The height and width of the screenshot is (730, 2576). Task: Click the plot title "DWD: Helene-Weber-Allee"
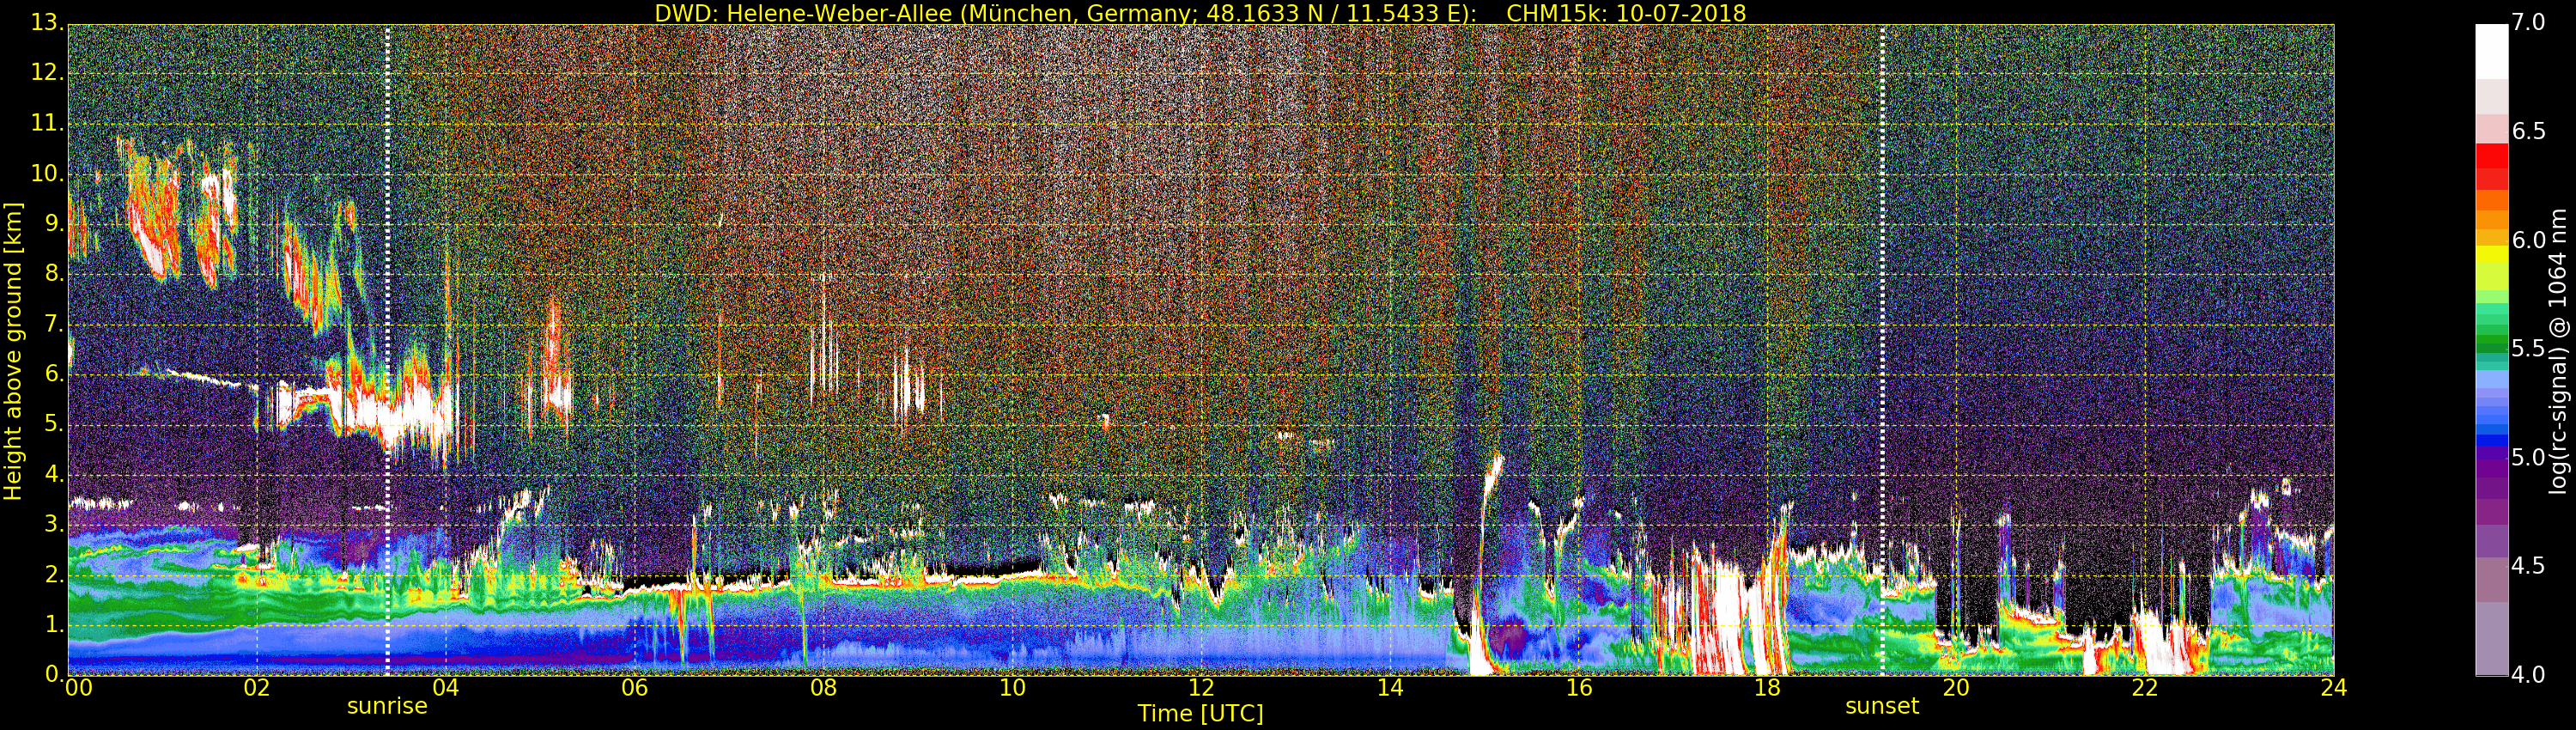pyautogui.click(x=803, y=13)
